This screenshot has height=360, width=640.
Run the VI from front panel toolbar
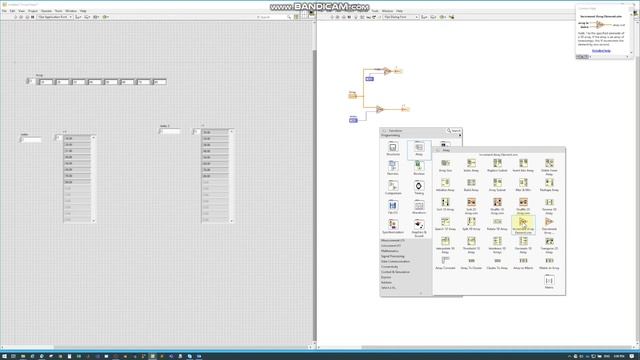click(16, 17)
